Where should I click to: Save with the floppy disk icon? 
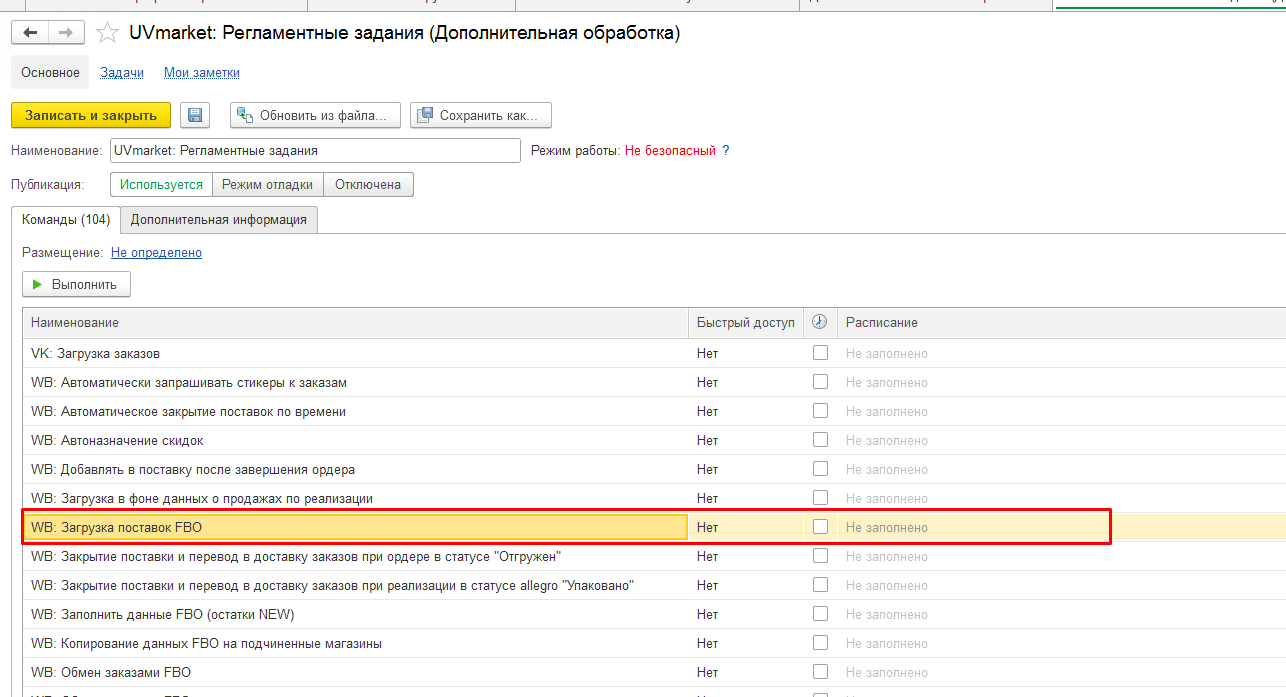pyautogui.click(x=195, y=115)
